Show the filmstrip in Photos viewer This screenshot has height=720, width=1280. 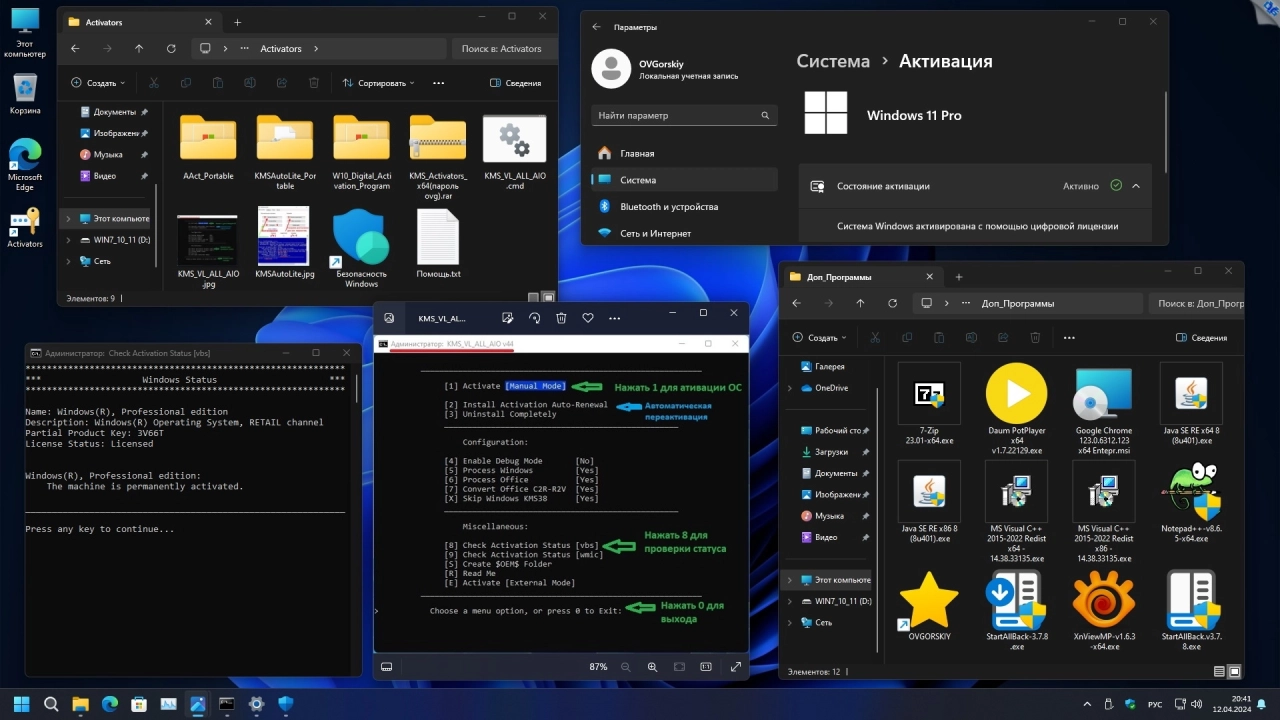point(387,666)
